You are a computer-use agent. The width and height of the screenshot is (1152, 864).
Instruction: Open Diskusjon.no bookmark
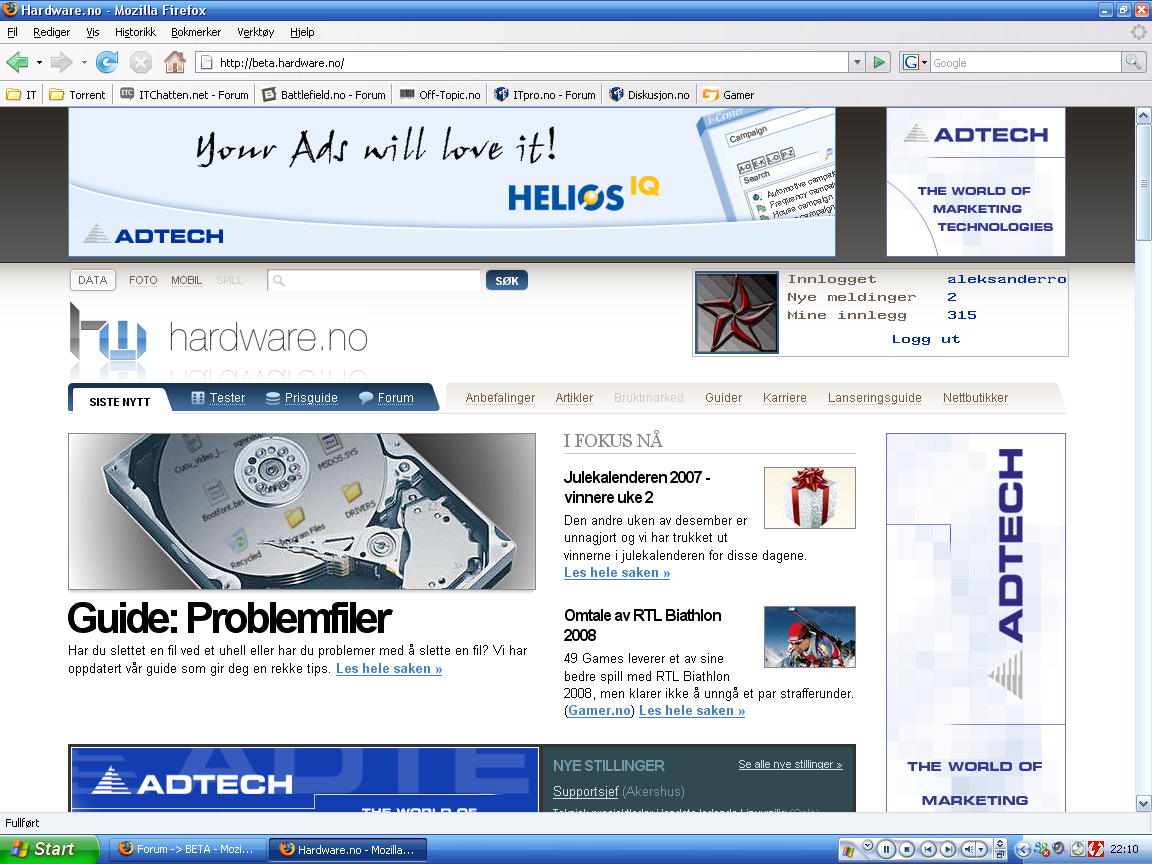649,95
